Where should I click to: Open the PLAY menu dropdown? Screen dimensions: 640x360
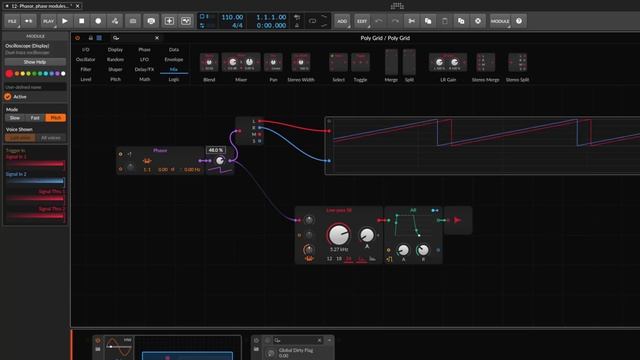coord(48,21)
